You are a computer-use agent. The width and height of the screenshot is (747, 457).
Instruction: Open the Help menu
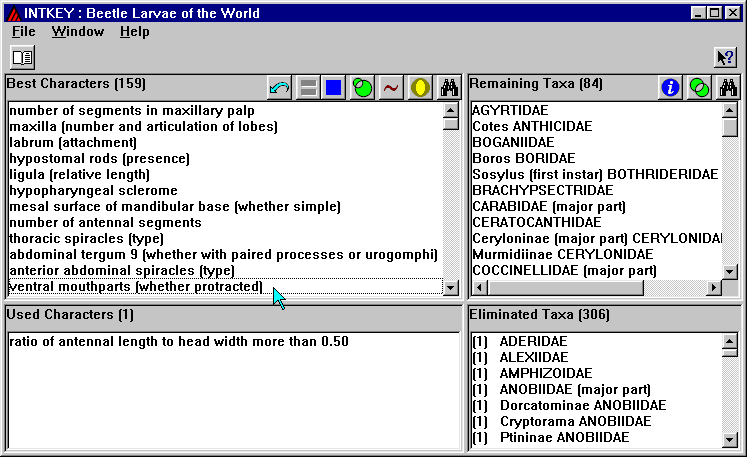point(134,31)
